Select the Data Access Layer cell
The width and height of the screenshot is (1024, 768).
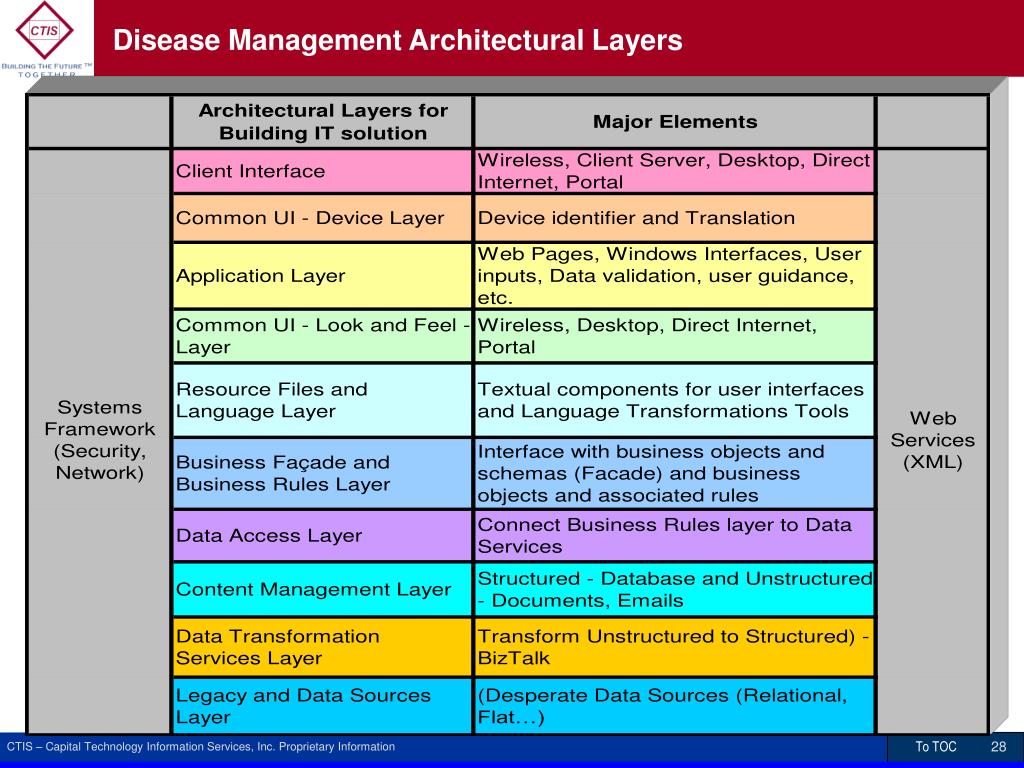323,536
